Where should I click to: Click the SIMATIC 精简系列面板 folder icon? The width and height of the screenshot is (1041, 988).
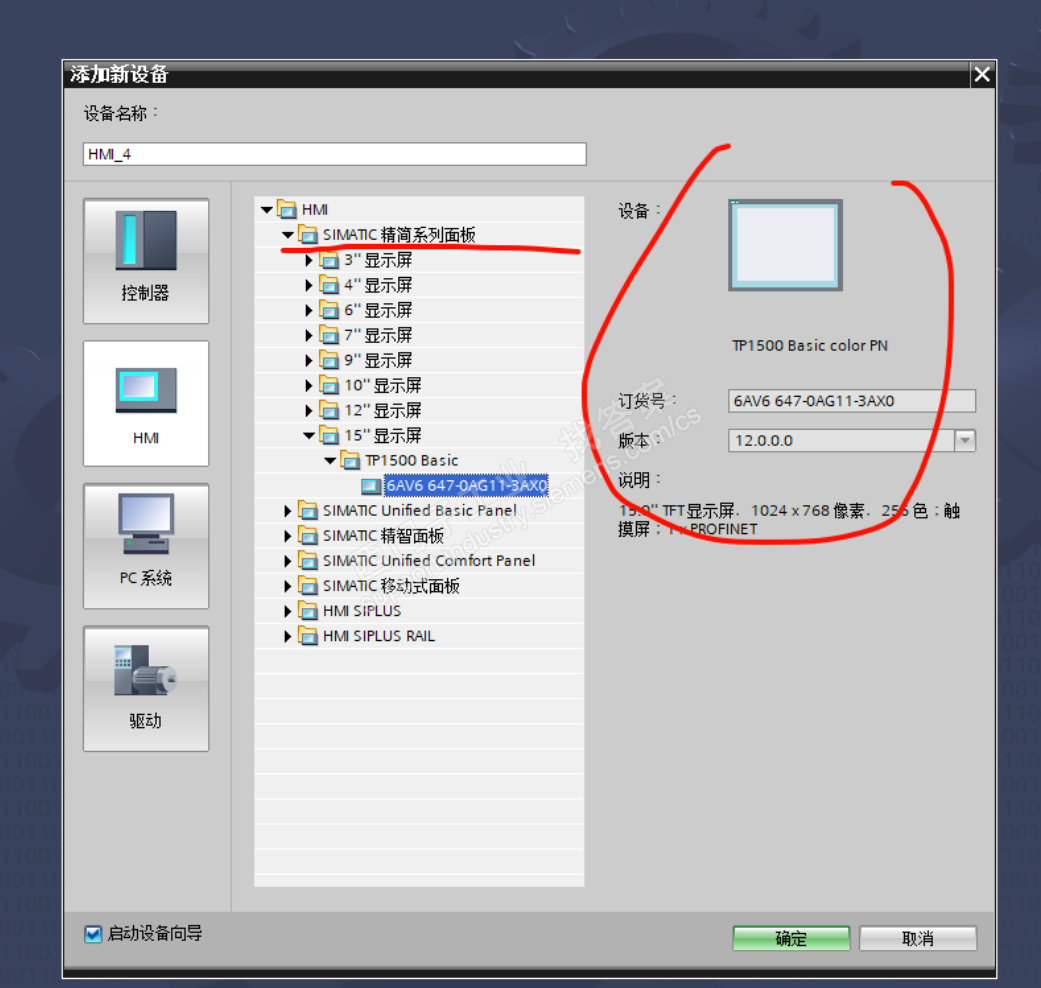pos(308,234)
